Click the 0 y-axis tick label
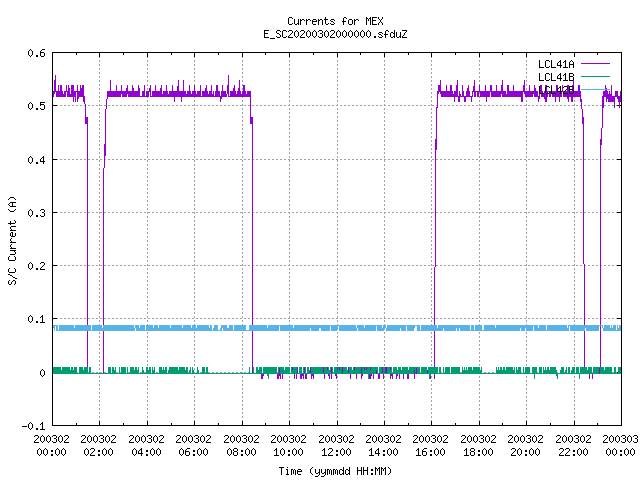This screenshot has width=640, height=480. [42, 373]
